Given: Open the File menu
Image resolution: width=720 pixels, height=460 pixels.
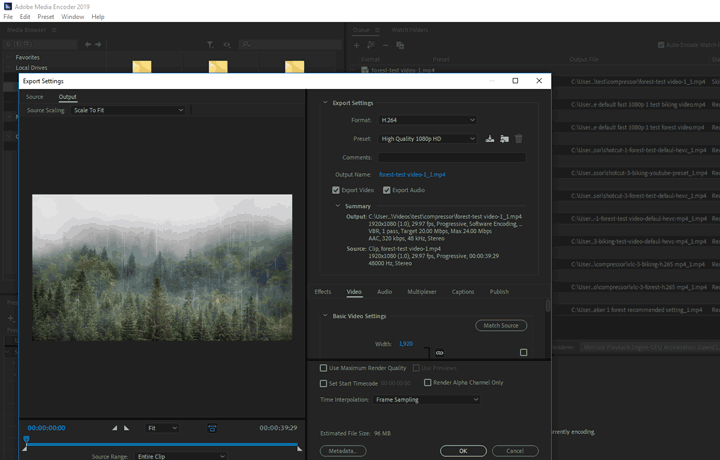Looking at the screenshot, I should pos(8,17).
